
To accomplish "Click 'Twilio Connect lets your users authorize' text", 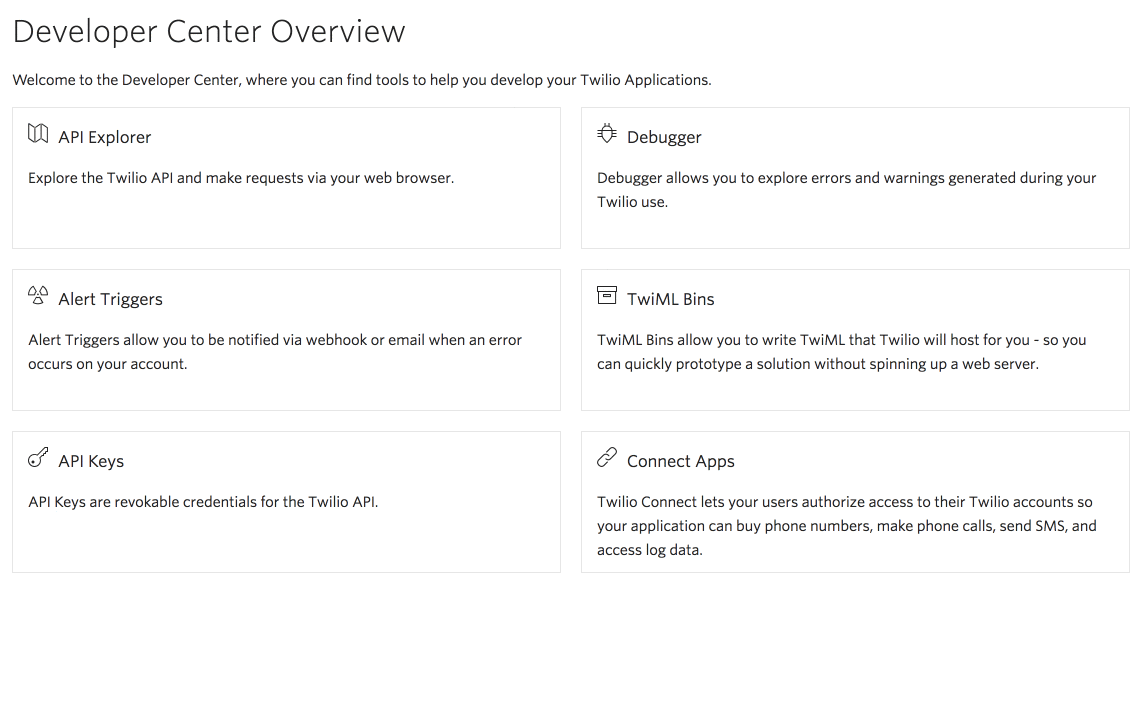I will [x=846, y=526].
